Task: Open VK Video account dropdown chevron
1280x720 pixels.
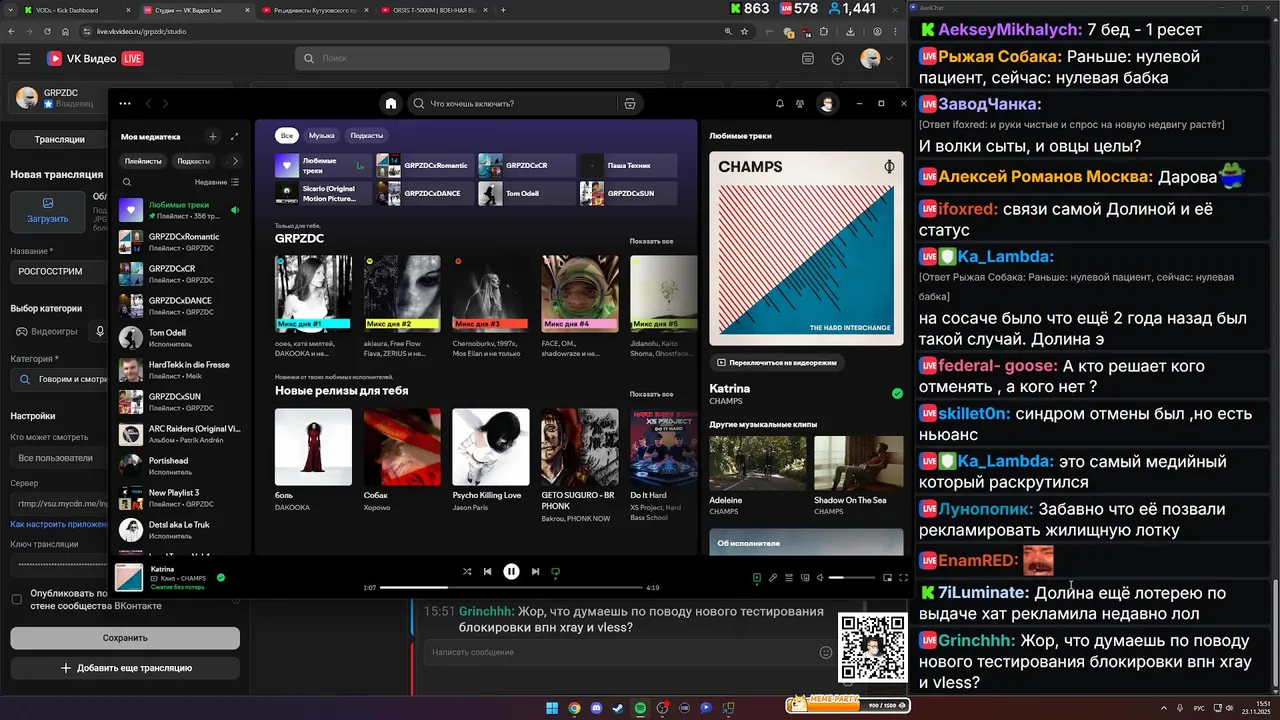Action: [x=888, y=59]
